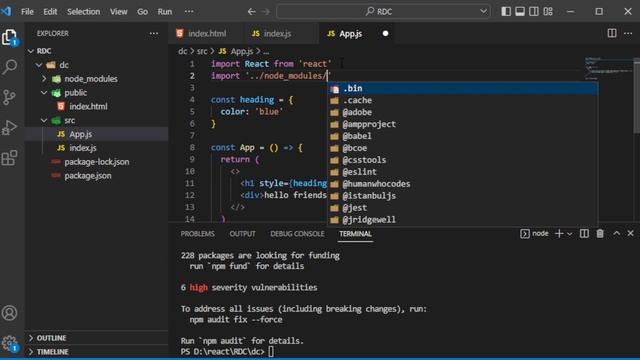Open the Explorer view in activity bar
This screenshot has width=640, height=360.
coord(9,38)
